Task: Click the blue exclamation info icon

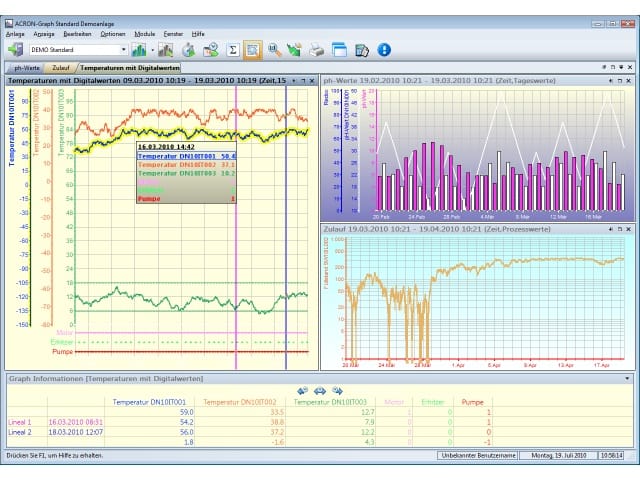Action: pos(384,50)
